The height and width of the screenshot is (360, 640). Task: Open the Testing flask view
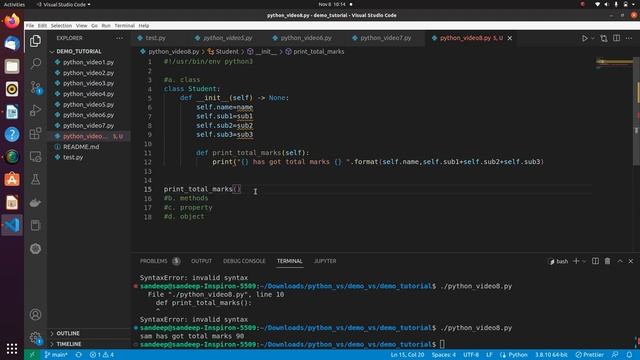36,179
